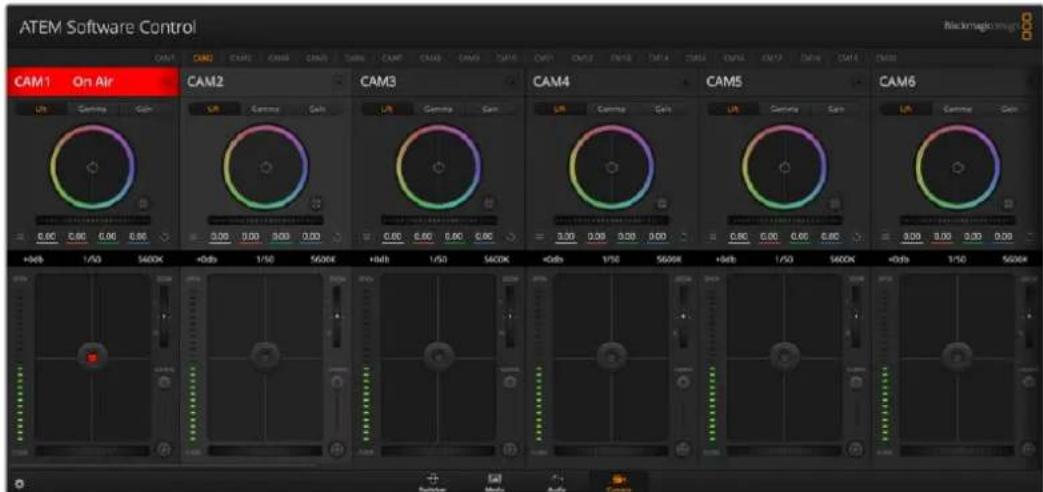Trigger CAM3 auto focus round button
The width and height of the screenshot is (1043, 492).
click(x=510, y=450)
